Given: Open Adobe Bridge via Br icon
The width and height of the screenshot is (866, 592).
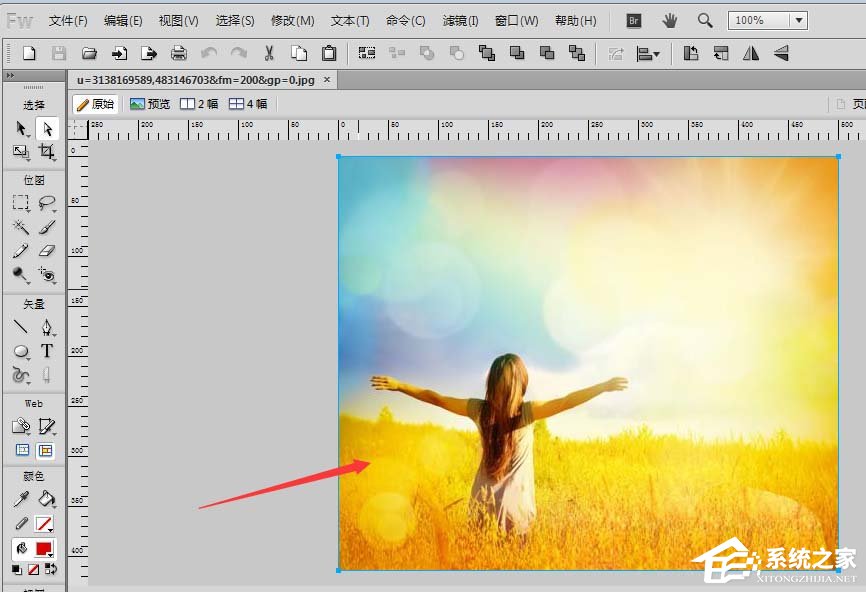Looking at the screenshot, I should pyautogui.click(x=633, y=20).
